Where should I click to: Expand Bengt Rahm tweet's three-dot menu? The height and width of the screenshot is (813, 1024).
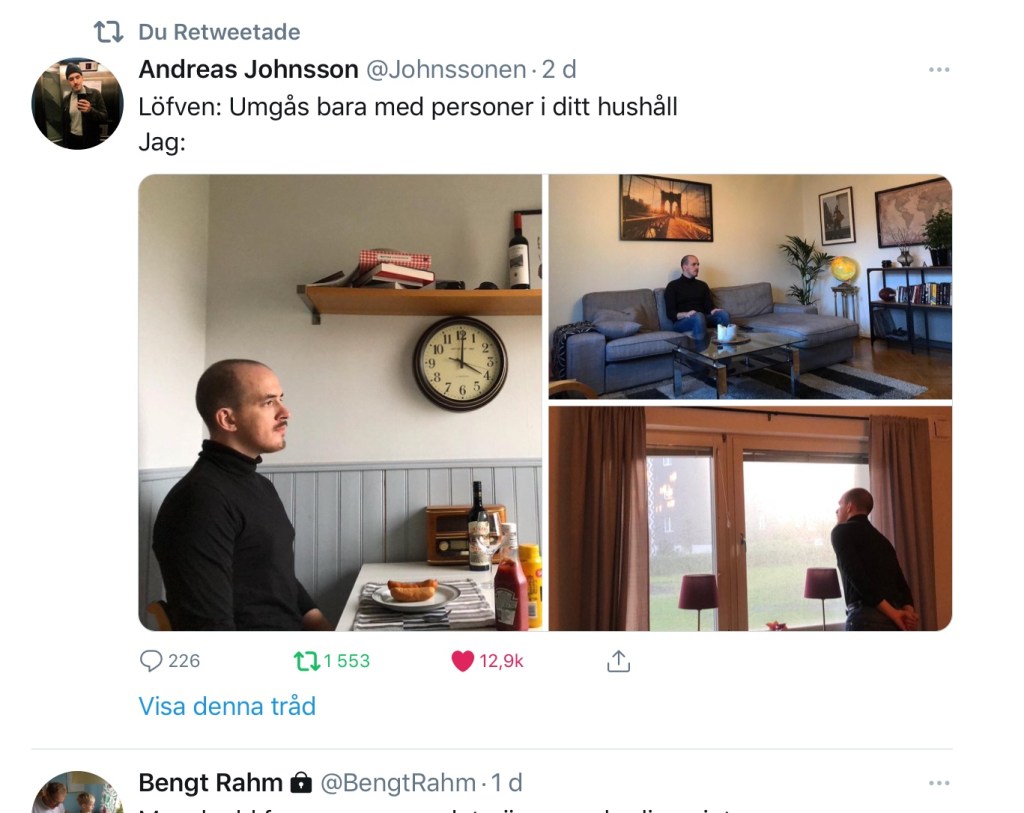(x=939, y=783)
